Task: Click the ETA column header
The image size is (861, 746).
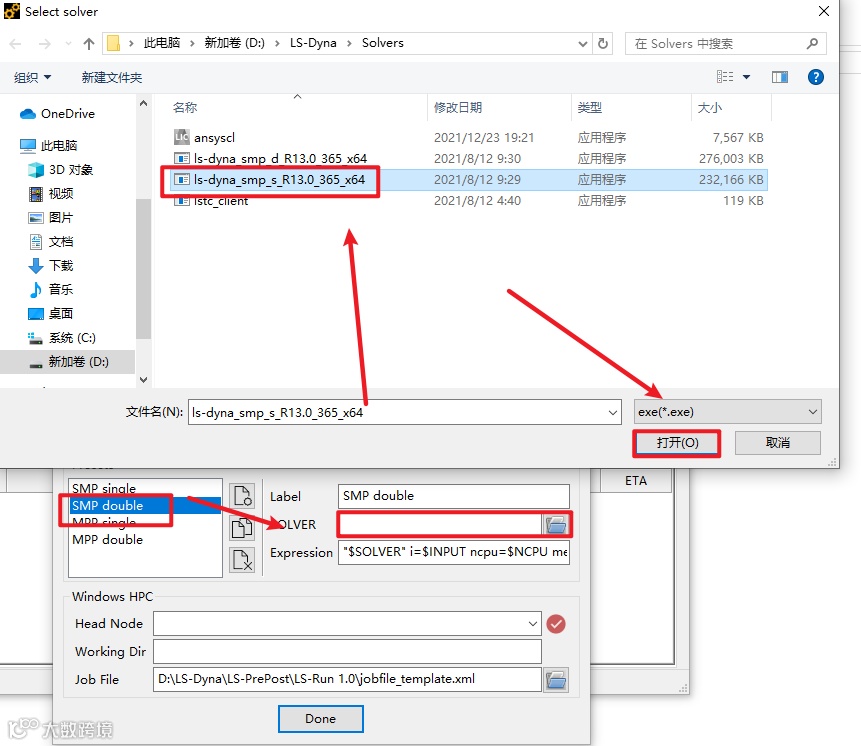Action: (636, 481)
